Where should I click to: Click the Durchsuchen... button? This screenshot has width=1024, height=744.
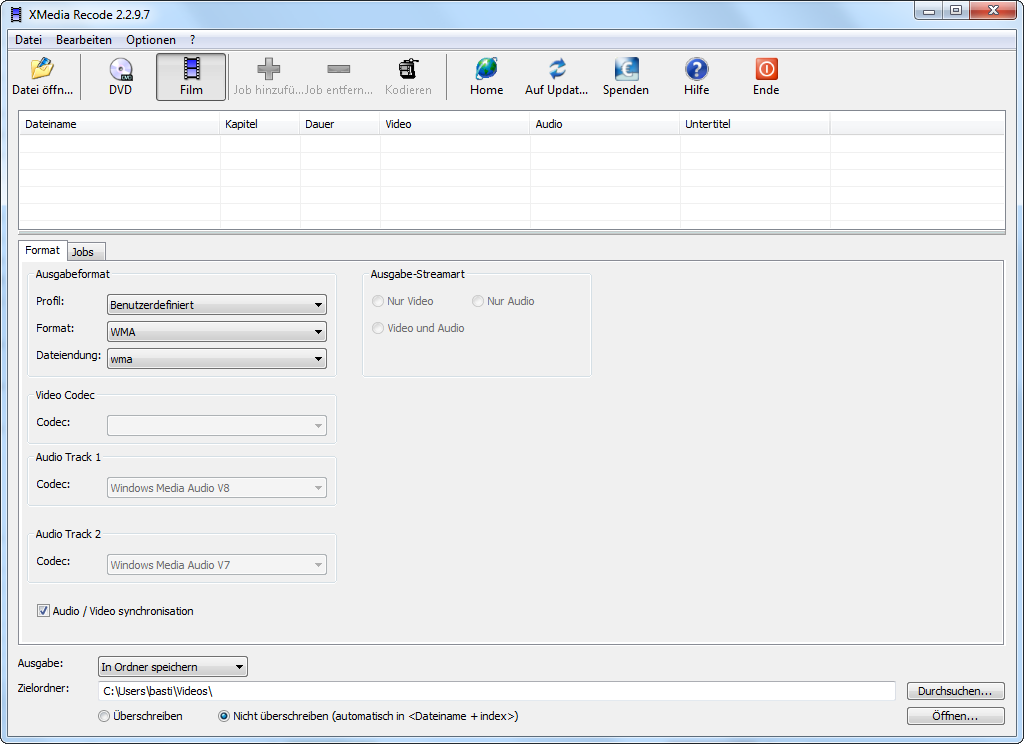(x=955, y=691)
